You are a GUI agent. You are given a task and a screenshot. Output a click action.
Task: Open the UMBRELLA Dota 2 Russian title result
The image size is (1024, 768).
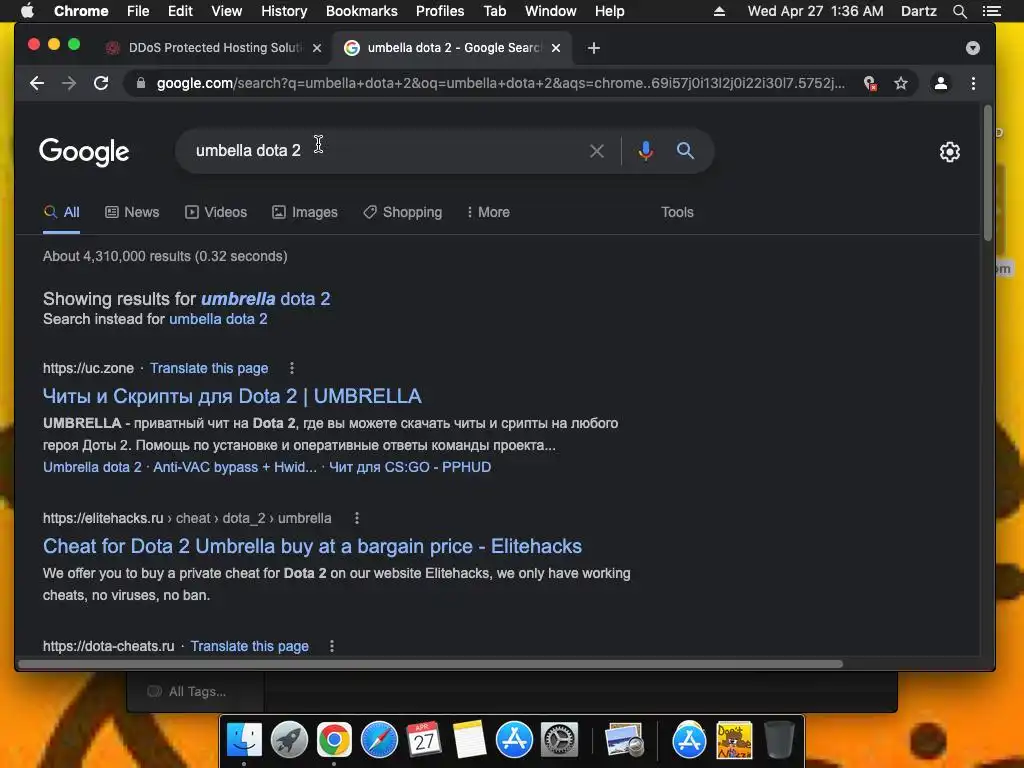(x=232, y=396)
